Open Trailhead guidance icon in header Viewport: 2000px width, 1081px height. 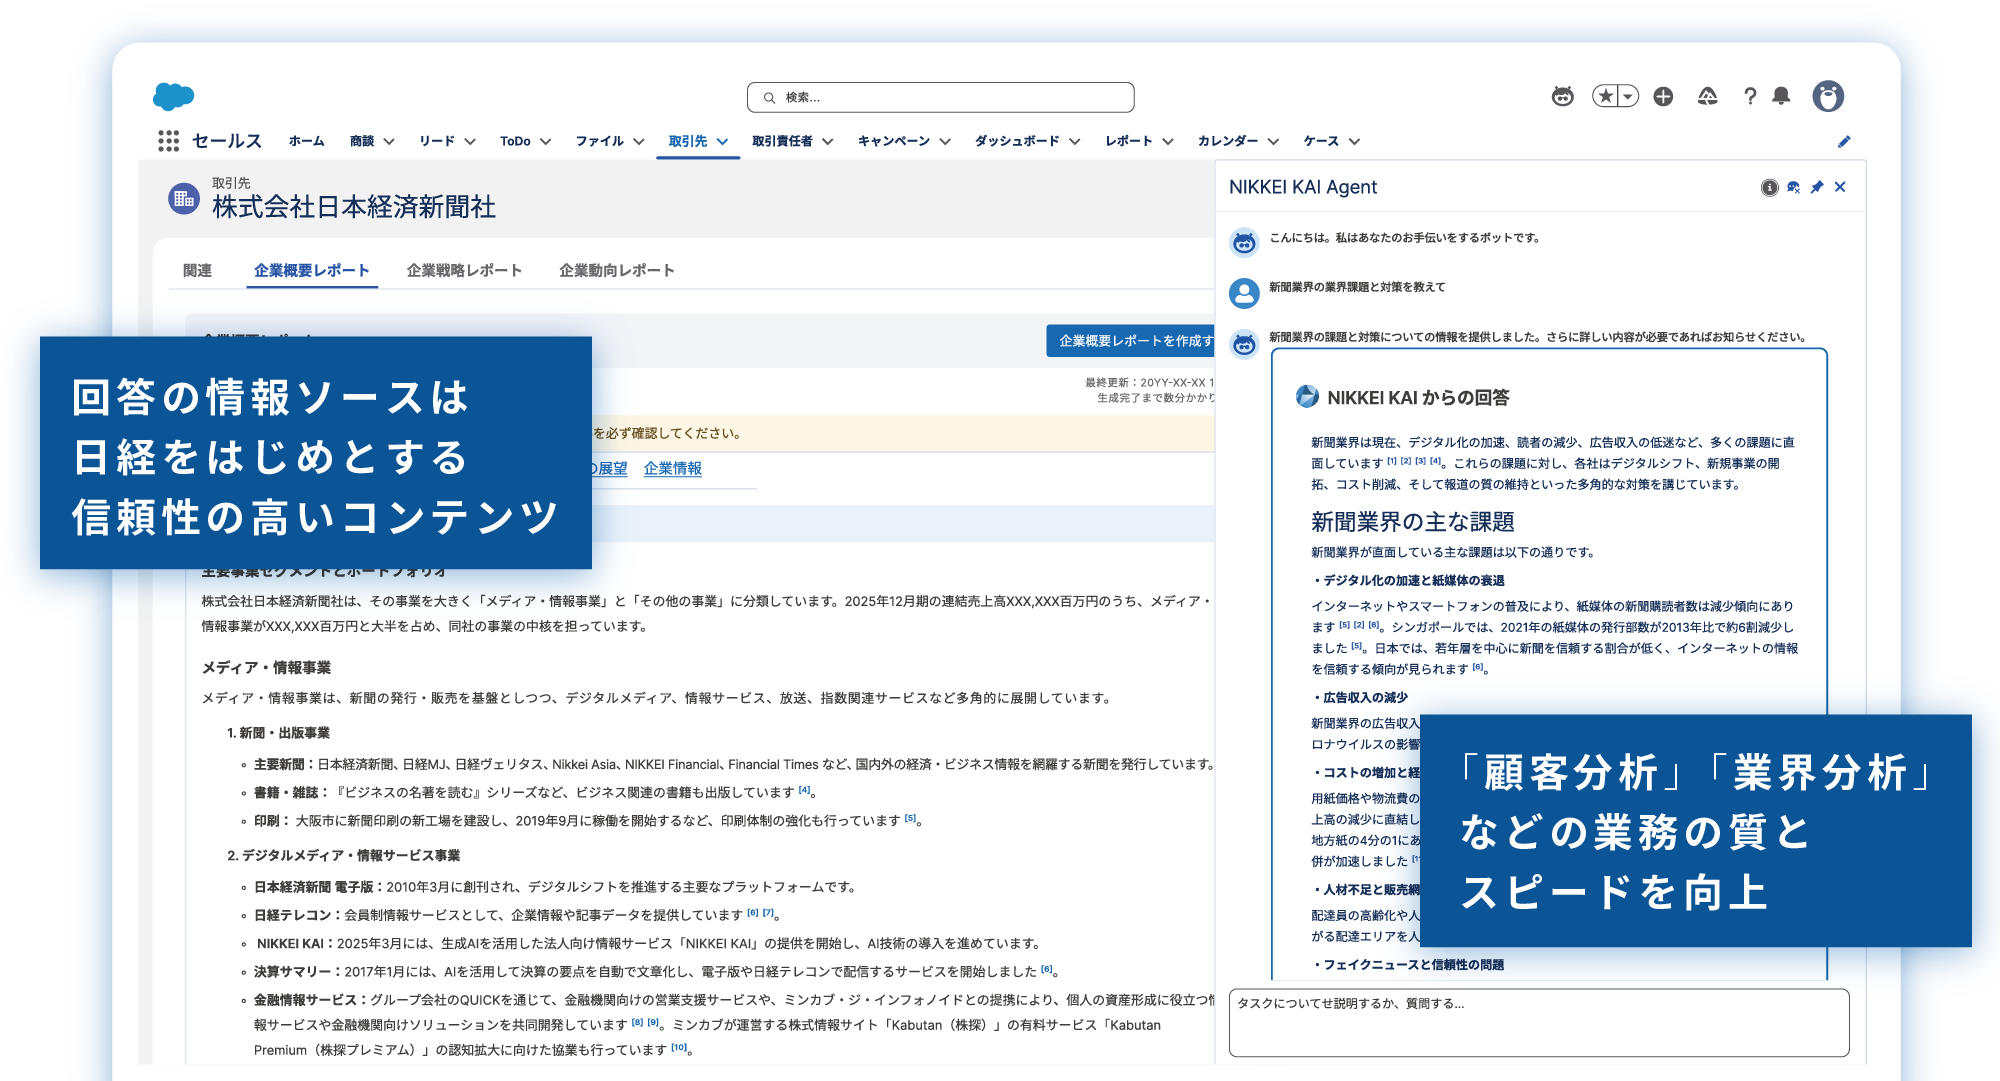(x=1707, y=96)
